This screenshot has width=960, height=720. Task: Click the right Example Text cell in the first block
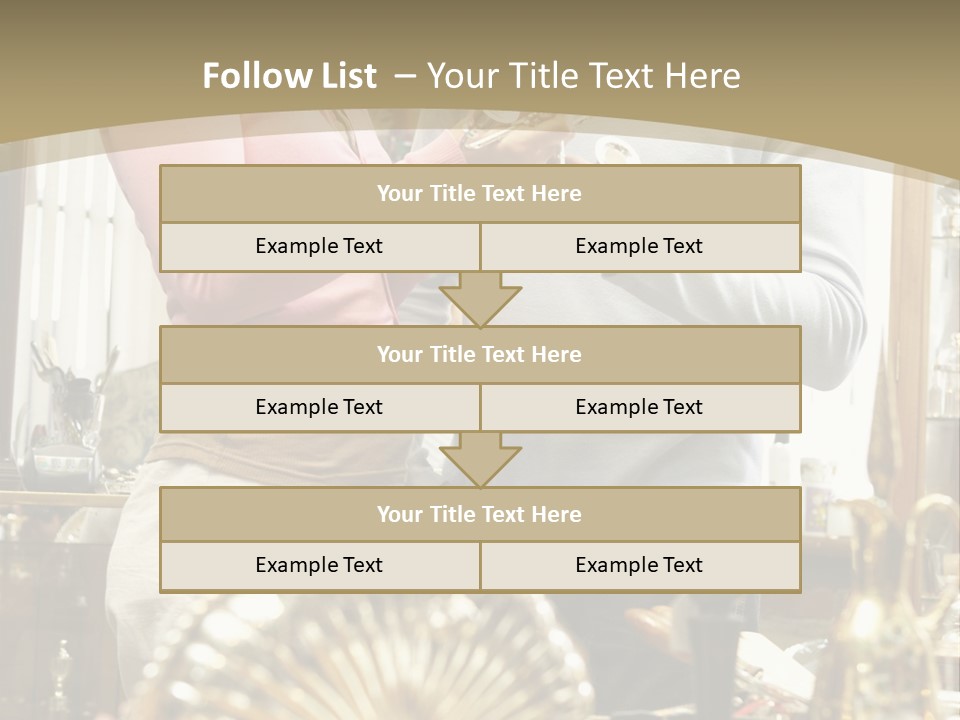pyautogui.click(x=640, y=246)
